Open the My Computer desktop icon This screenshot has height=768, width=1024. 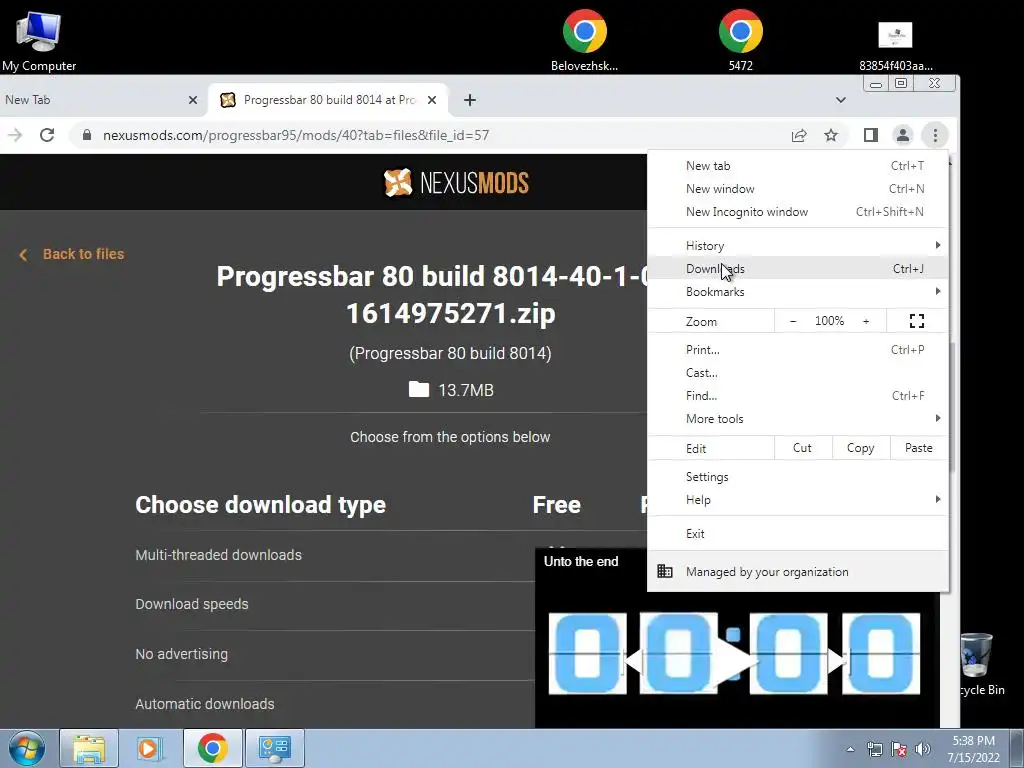(39, 39)
